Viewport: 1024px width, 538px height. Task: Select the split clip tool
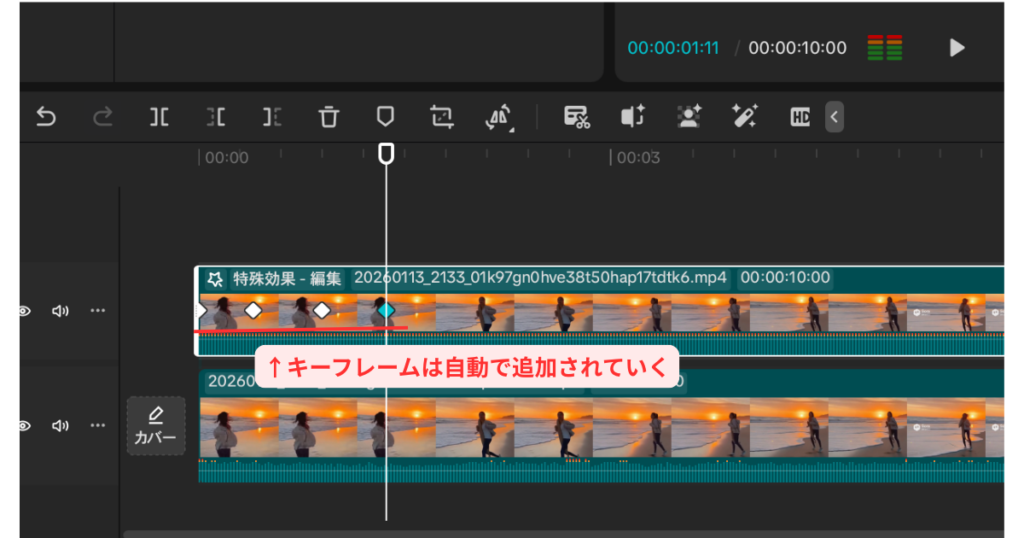point(159,117)
